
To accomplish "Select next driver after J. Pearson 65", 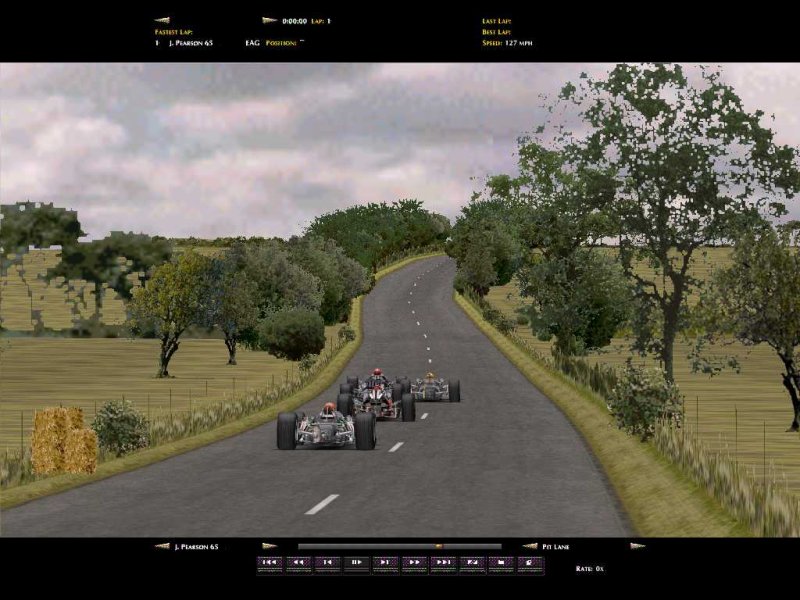I will (269, 546).
